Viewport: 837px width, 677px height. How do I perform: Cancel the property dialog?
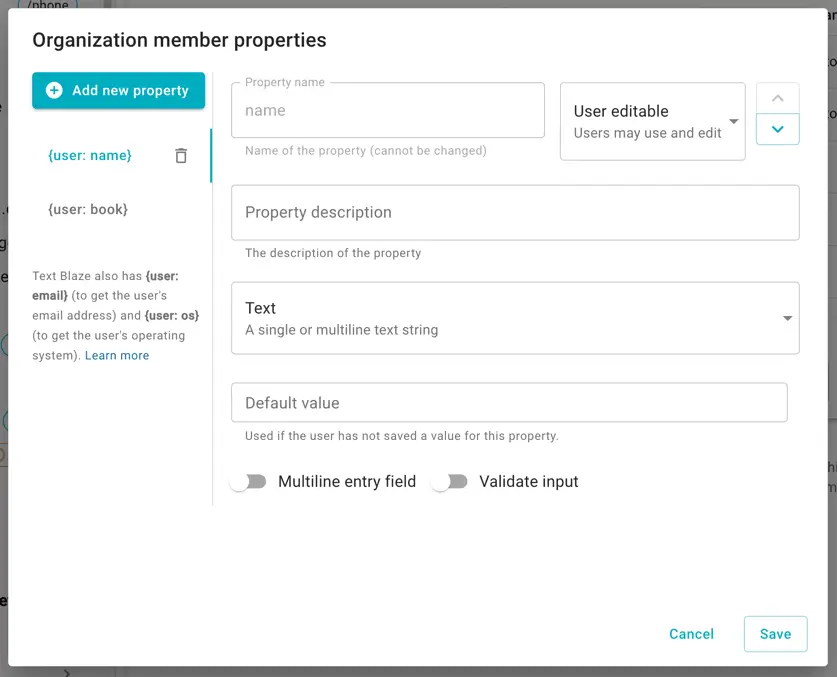tap(691, 634)
